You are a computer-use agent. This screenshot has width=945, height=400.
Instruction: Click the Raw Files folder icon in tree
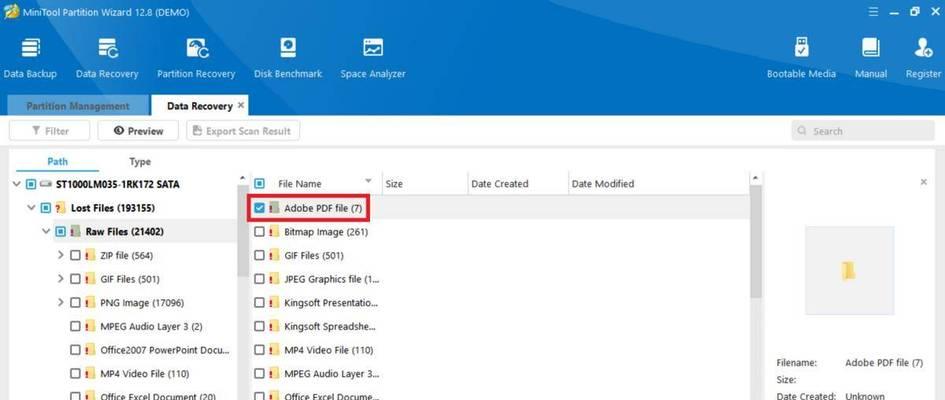click(x=75, y=231)
